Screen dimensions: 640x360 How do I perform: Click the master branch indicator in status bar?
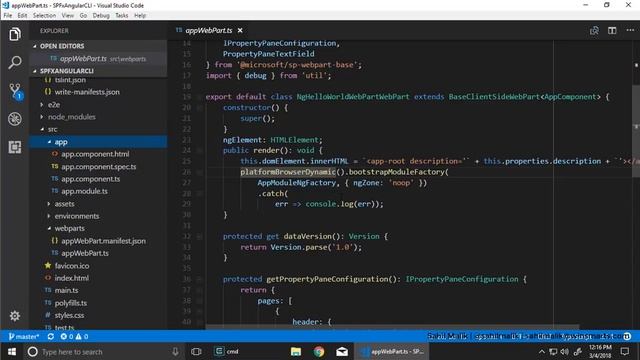[24, 337]
